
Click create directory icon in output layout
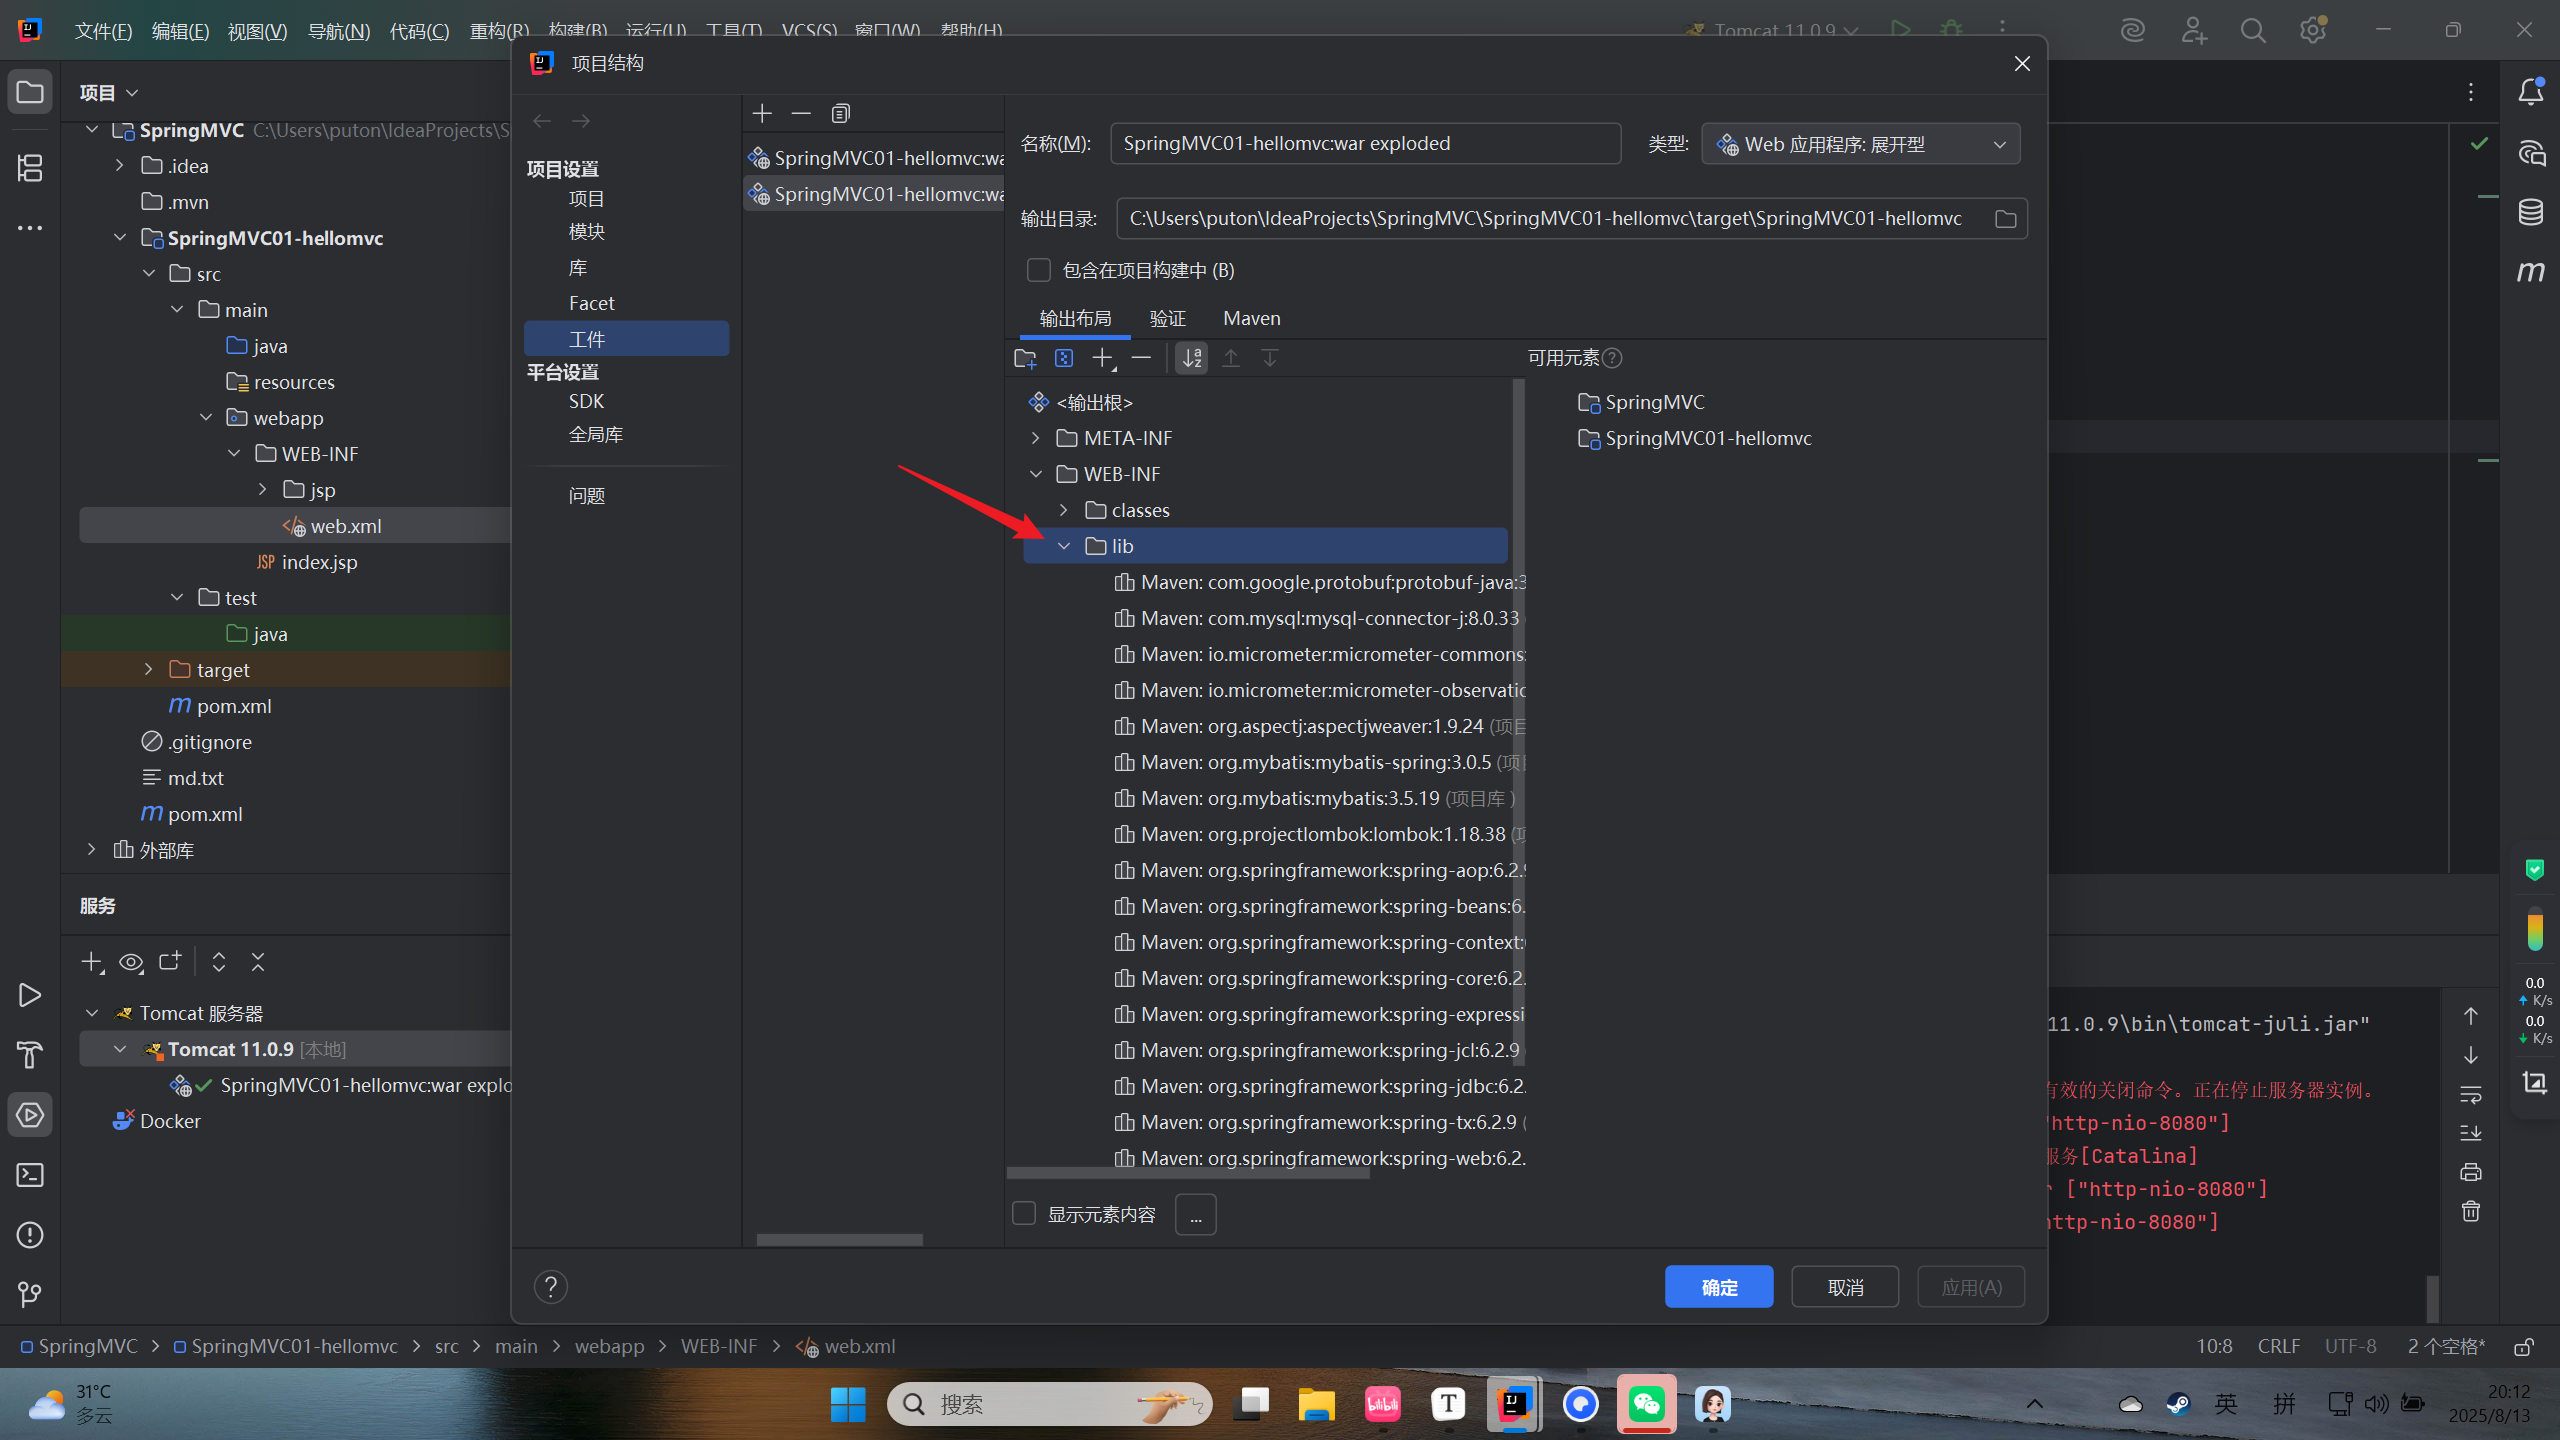tap(1025, 358)
